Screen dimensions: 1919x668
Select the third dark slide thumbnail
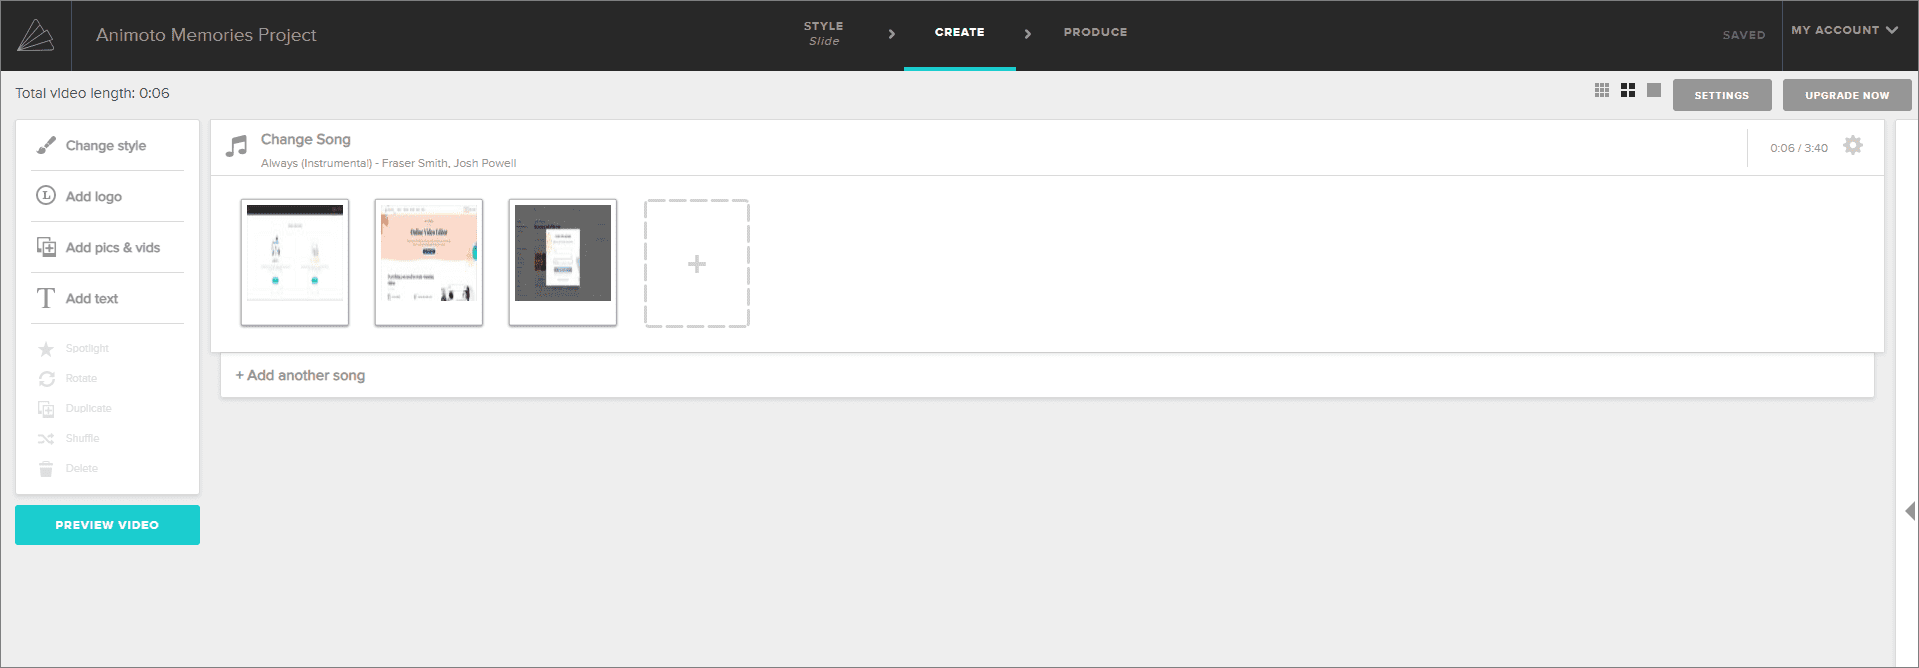[x=562, y=262]
